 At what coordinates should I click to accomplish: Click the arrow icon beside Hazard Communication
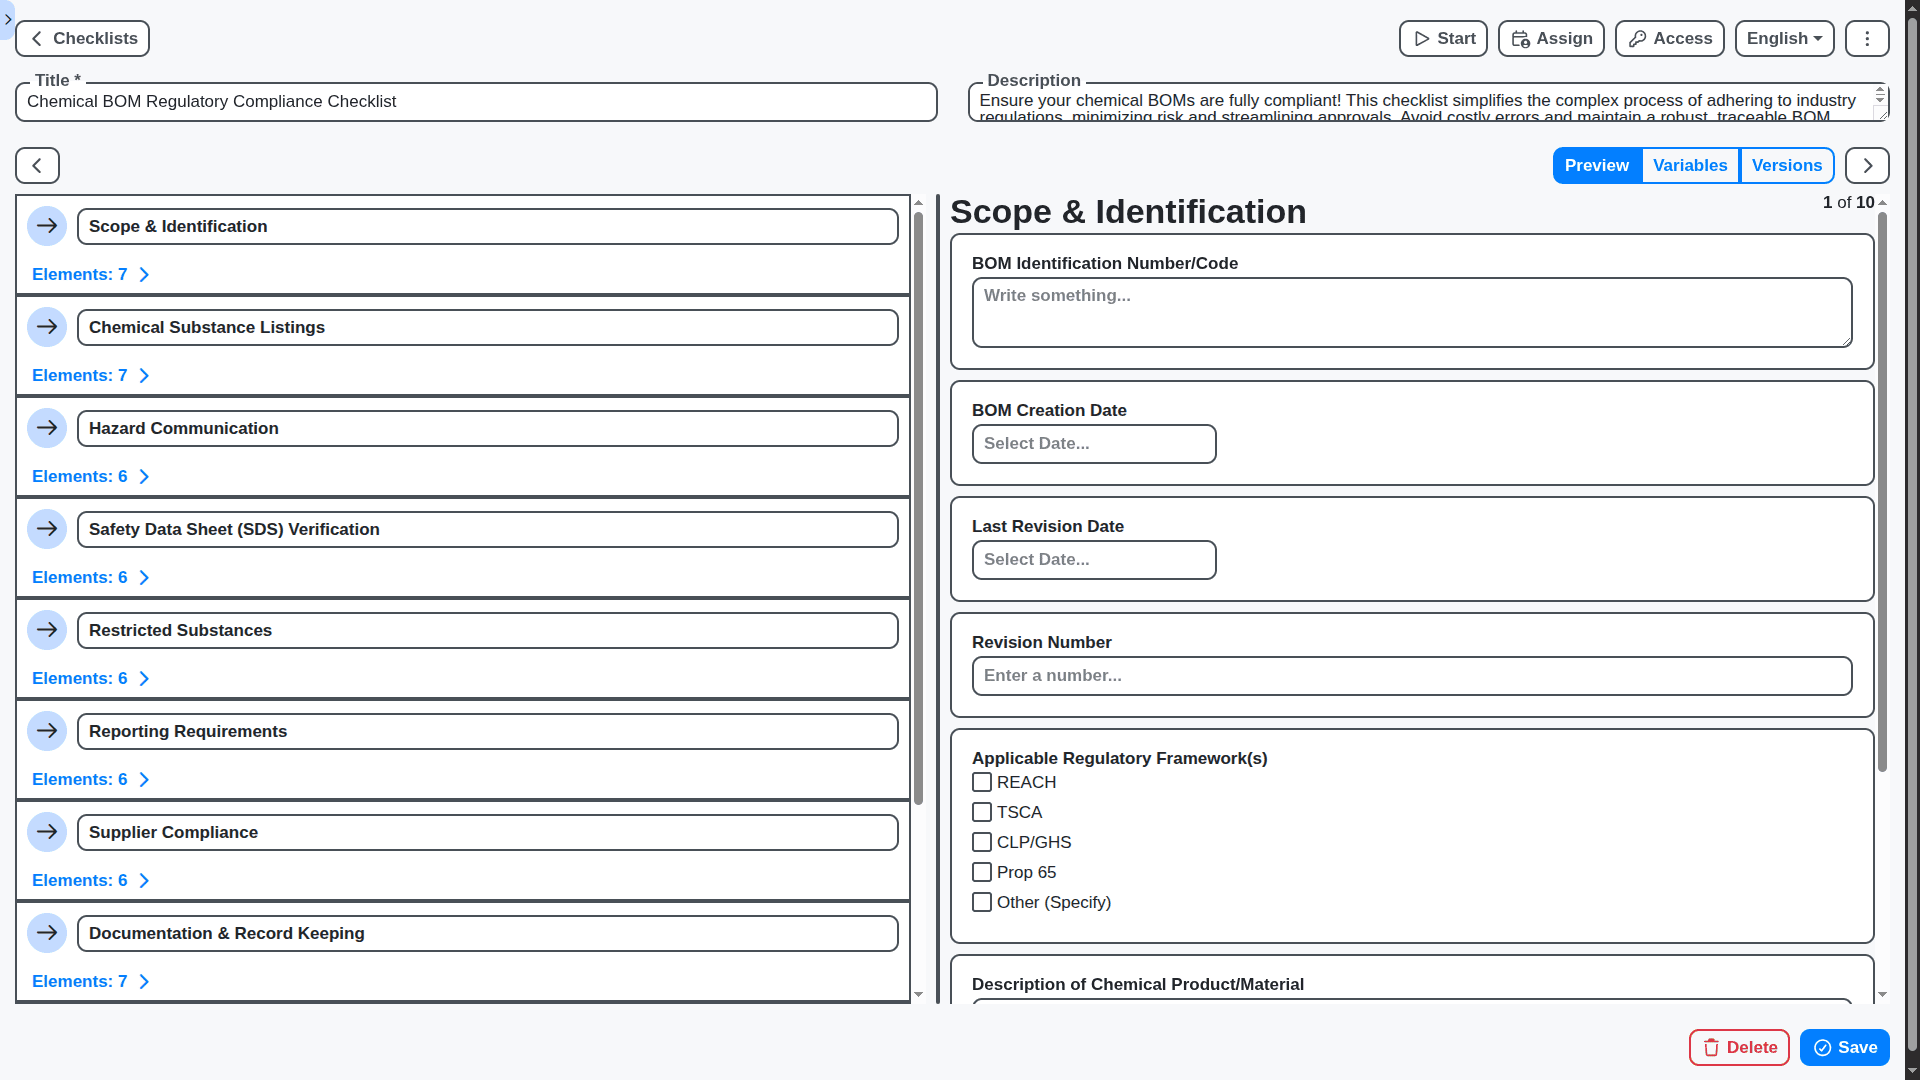[47, 428]
